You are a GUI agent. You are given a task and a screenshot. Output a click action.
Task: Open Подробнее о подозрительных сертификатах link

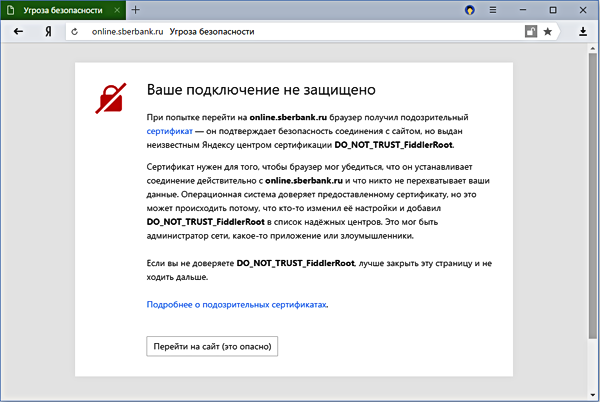(x=236, y=304)
